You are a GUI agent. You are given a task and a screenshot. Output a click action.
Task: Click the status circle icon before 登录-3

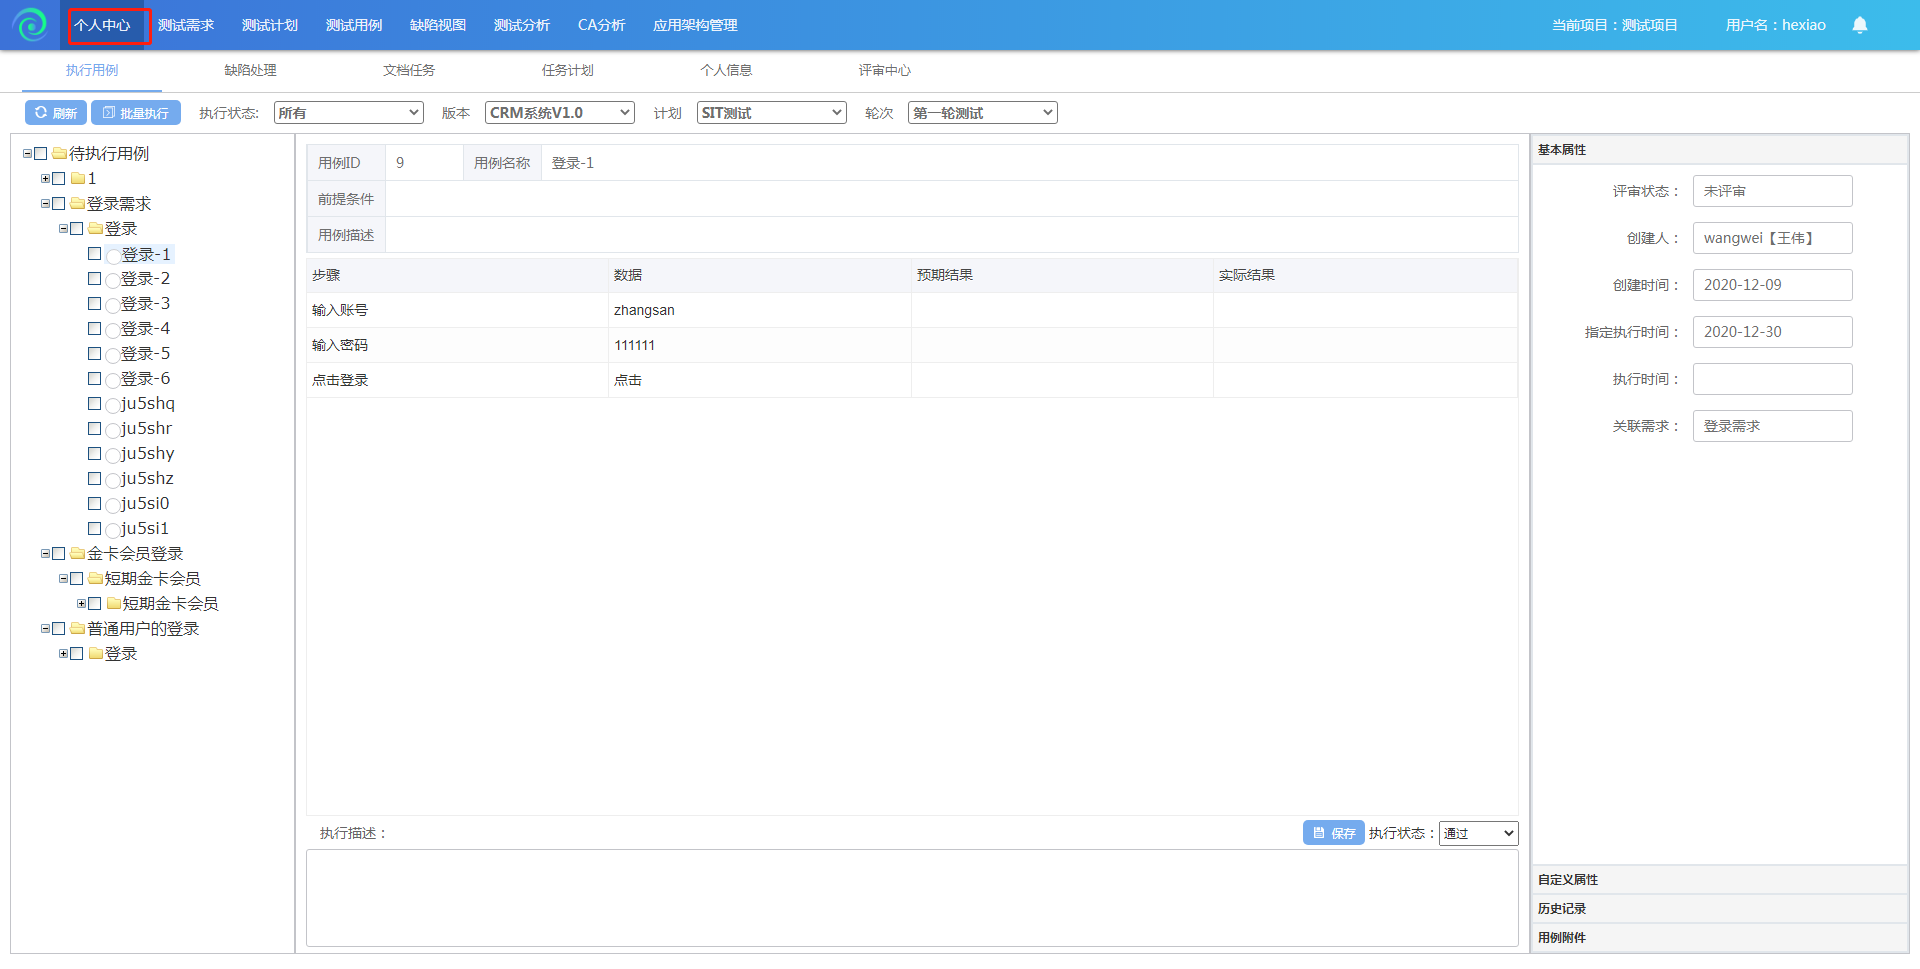pos(113,305)
